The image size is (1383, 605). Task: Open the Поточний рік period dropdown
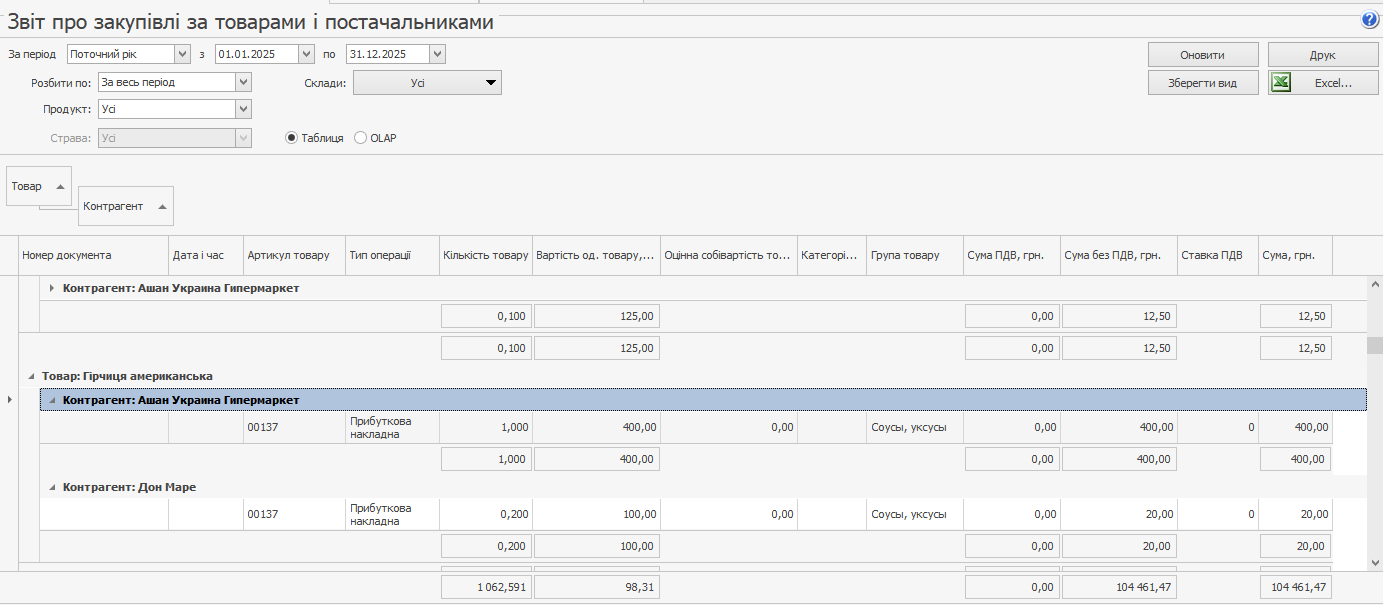(x=181, y=54)
